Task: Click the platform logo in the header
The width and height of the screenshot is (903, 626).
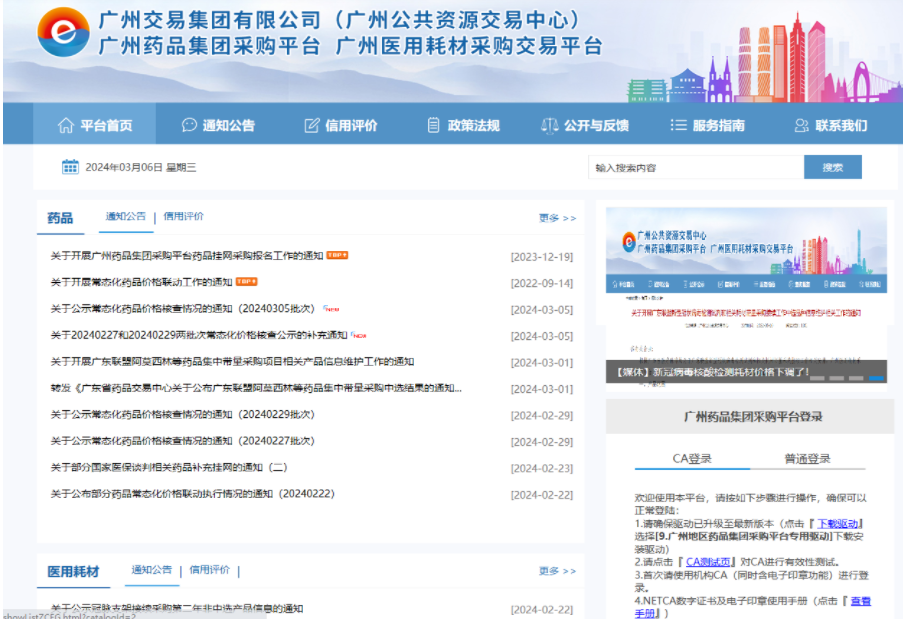Action: point(63,33)
